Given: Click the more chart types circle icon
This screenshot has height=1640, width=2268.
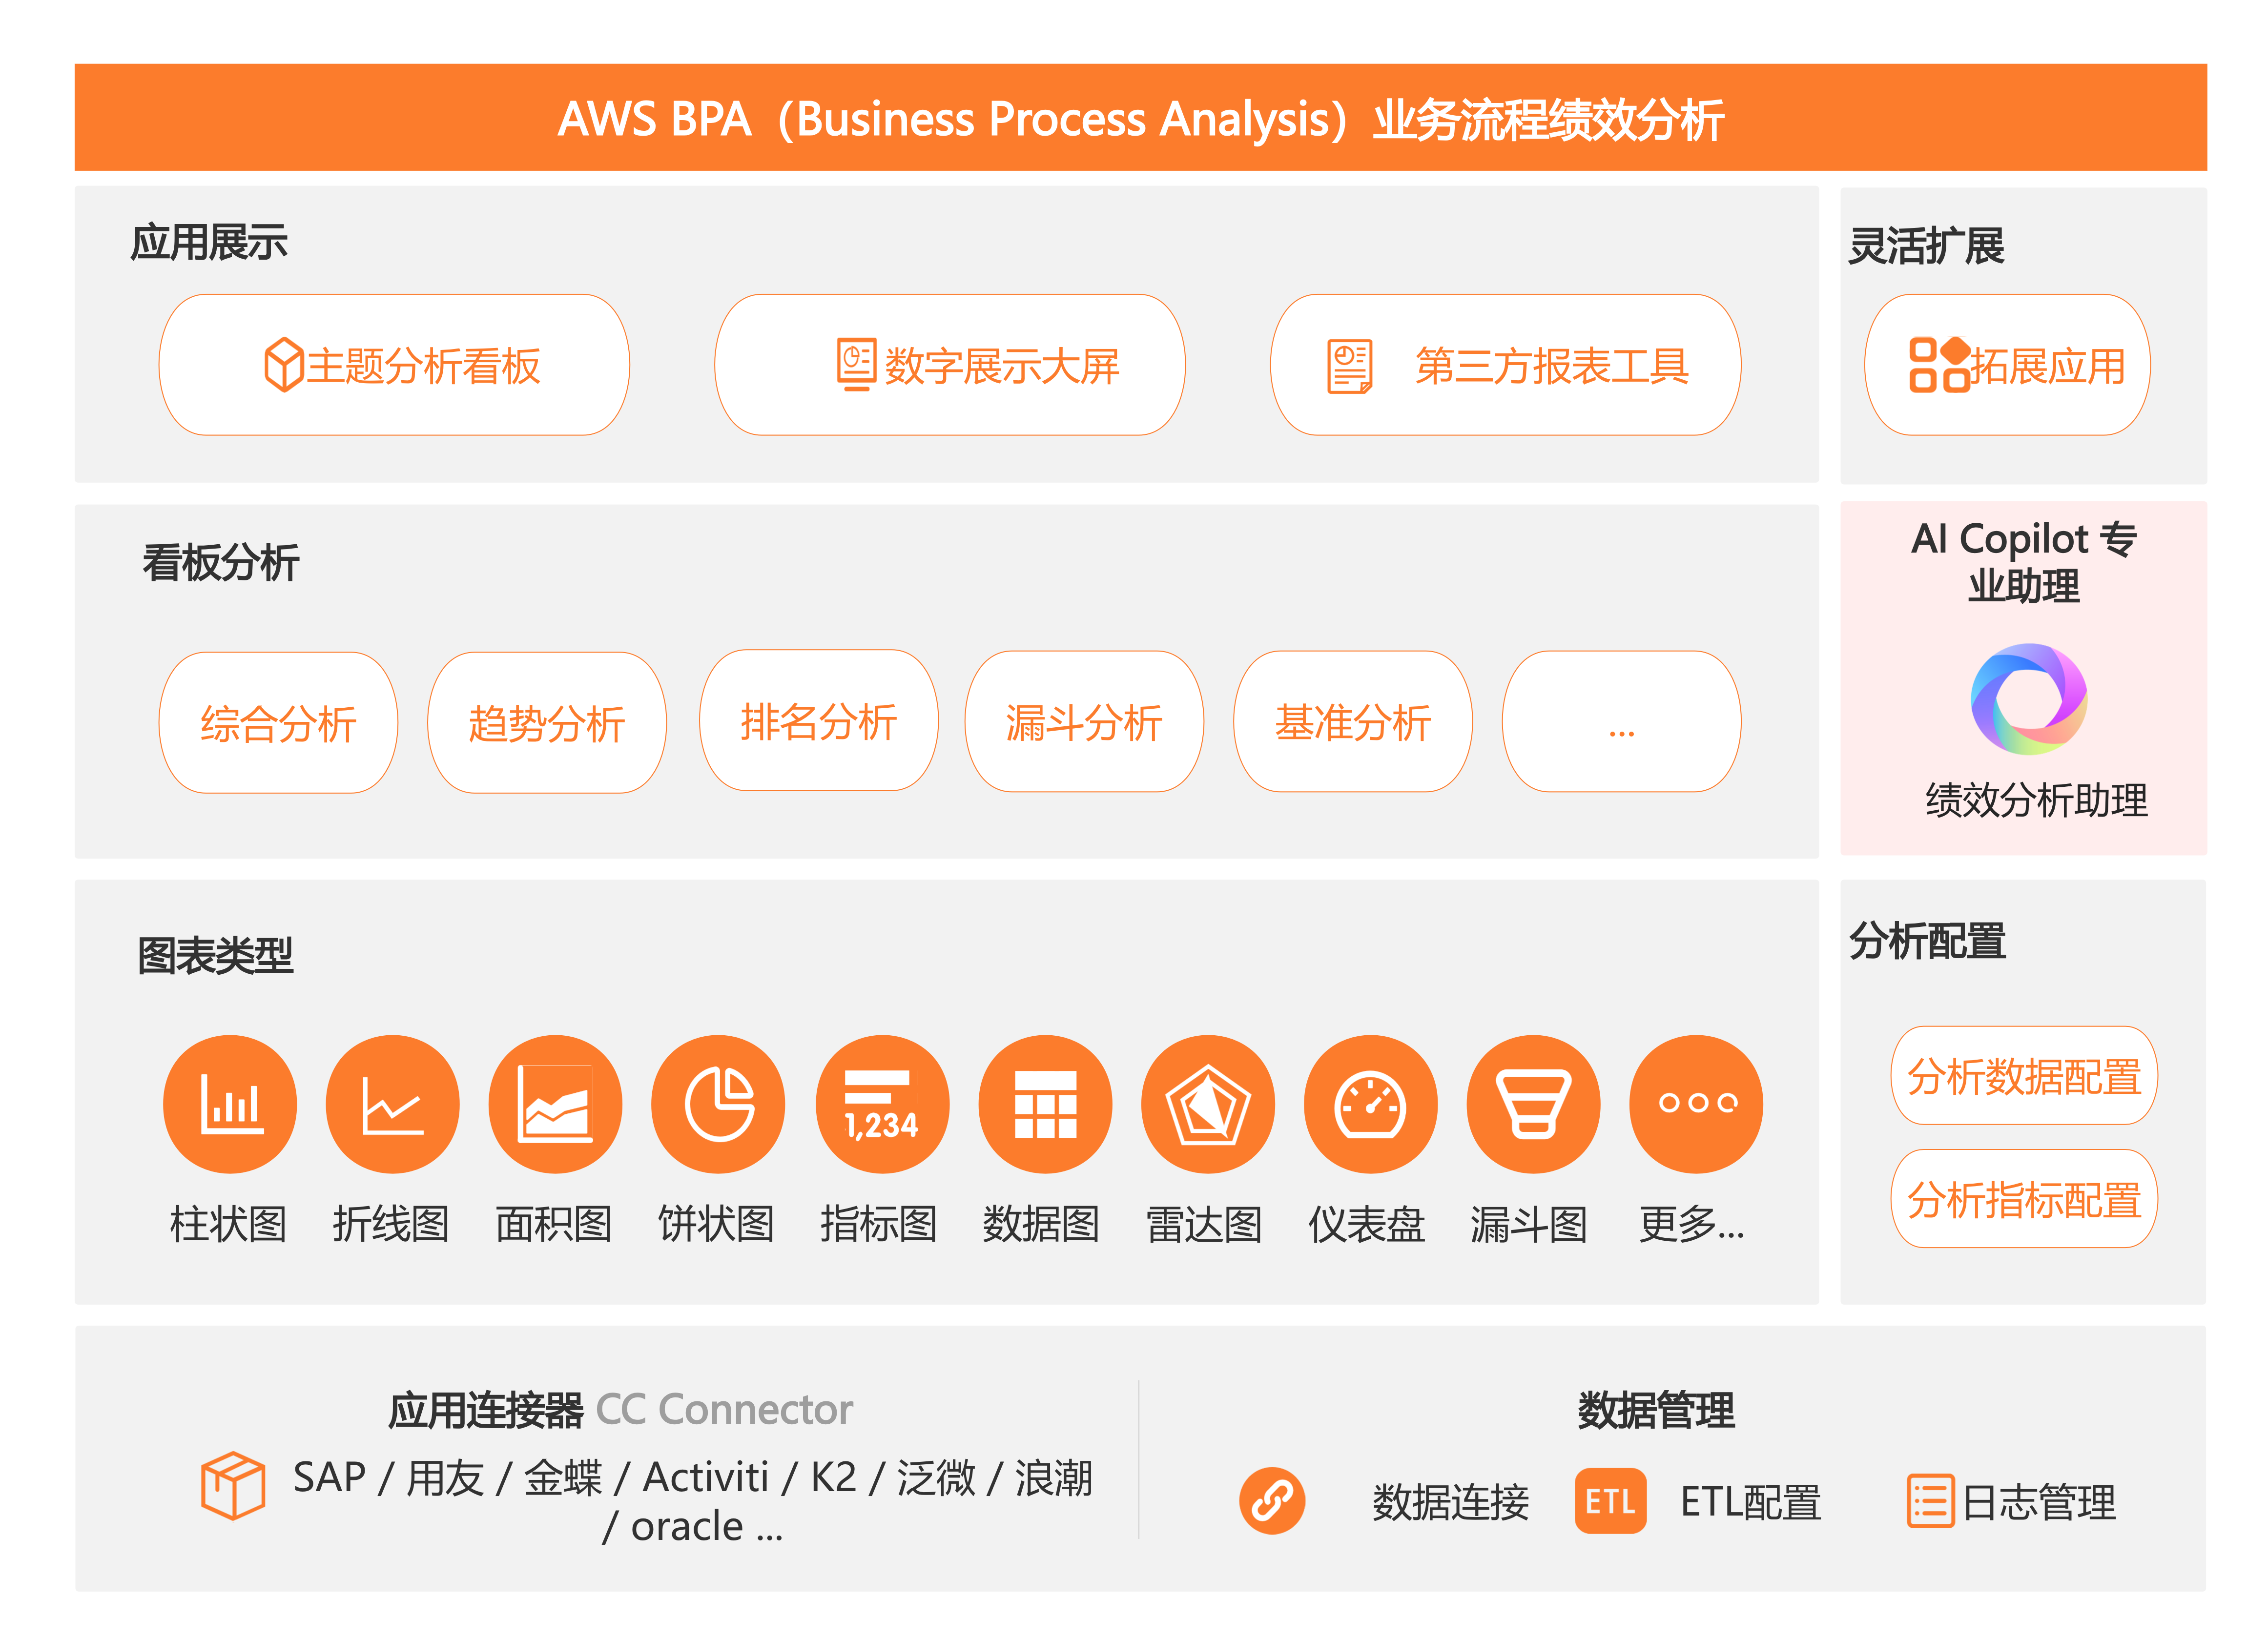Looking at the screenshot, I should pyautogui.click(x=1697, y=1104).
